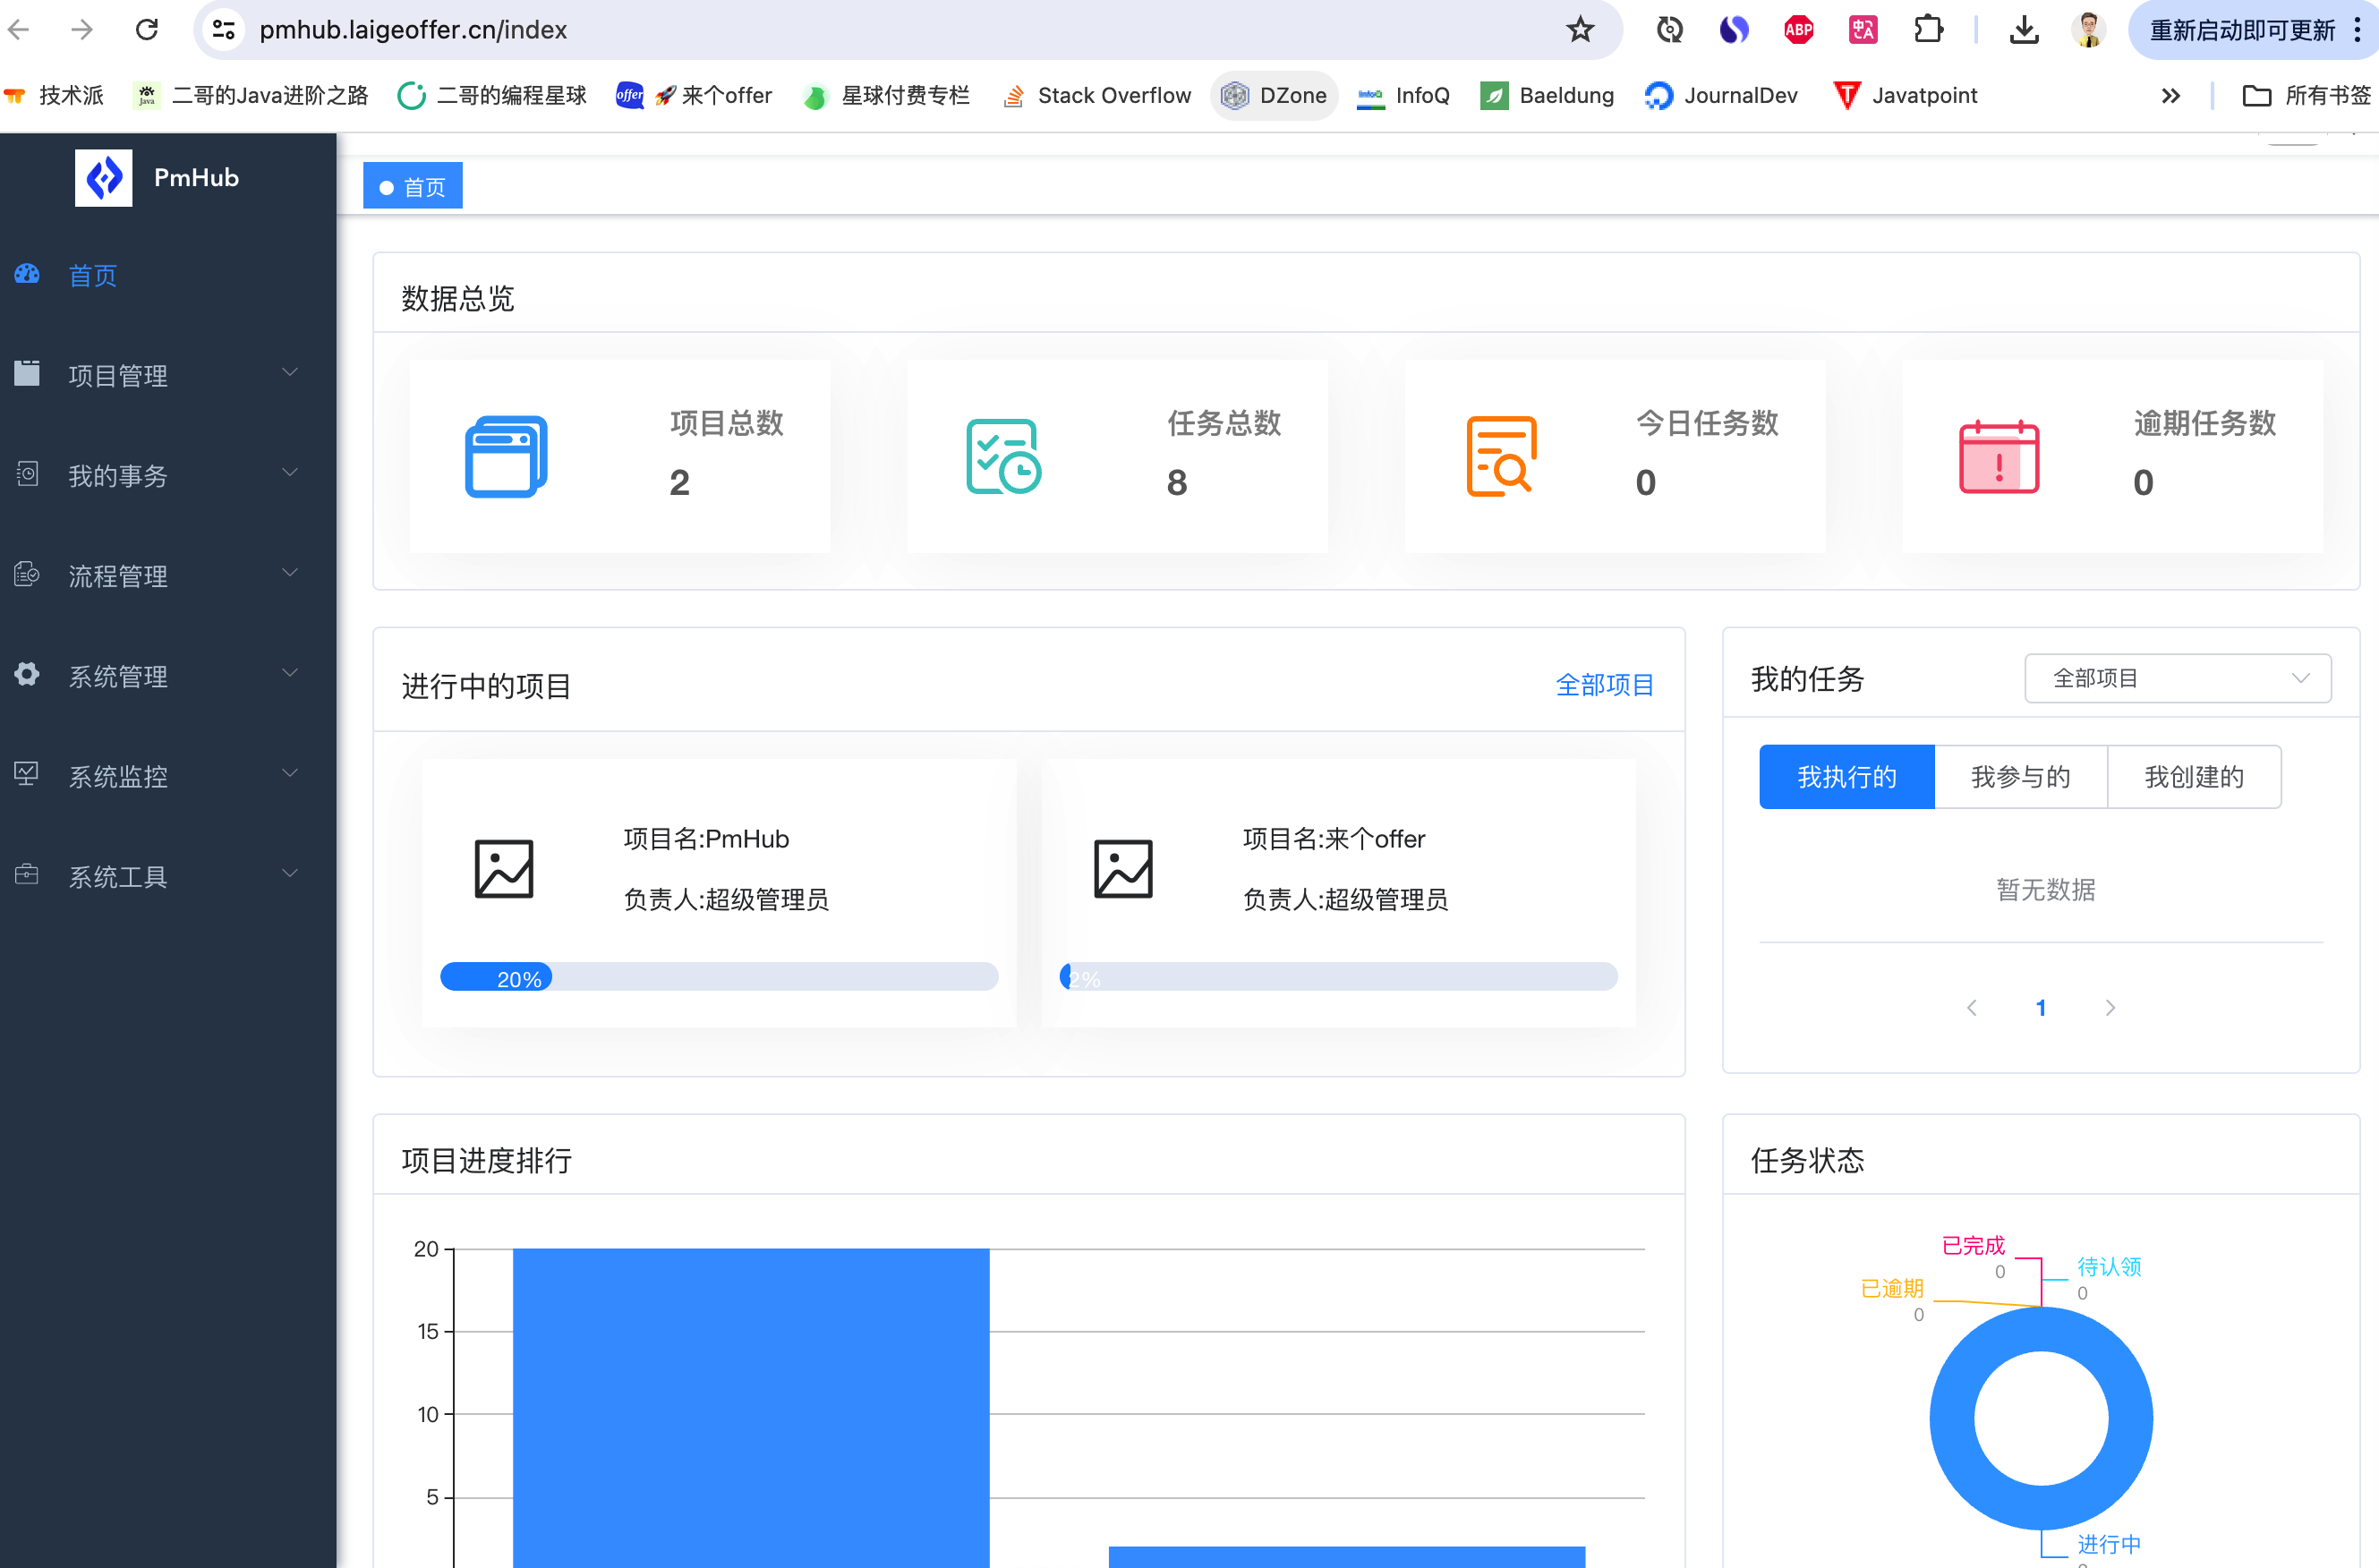Click the translate extension icon

[x=1862, y=30]
